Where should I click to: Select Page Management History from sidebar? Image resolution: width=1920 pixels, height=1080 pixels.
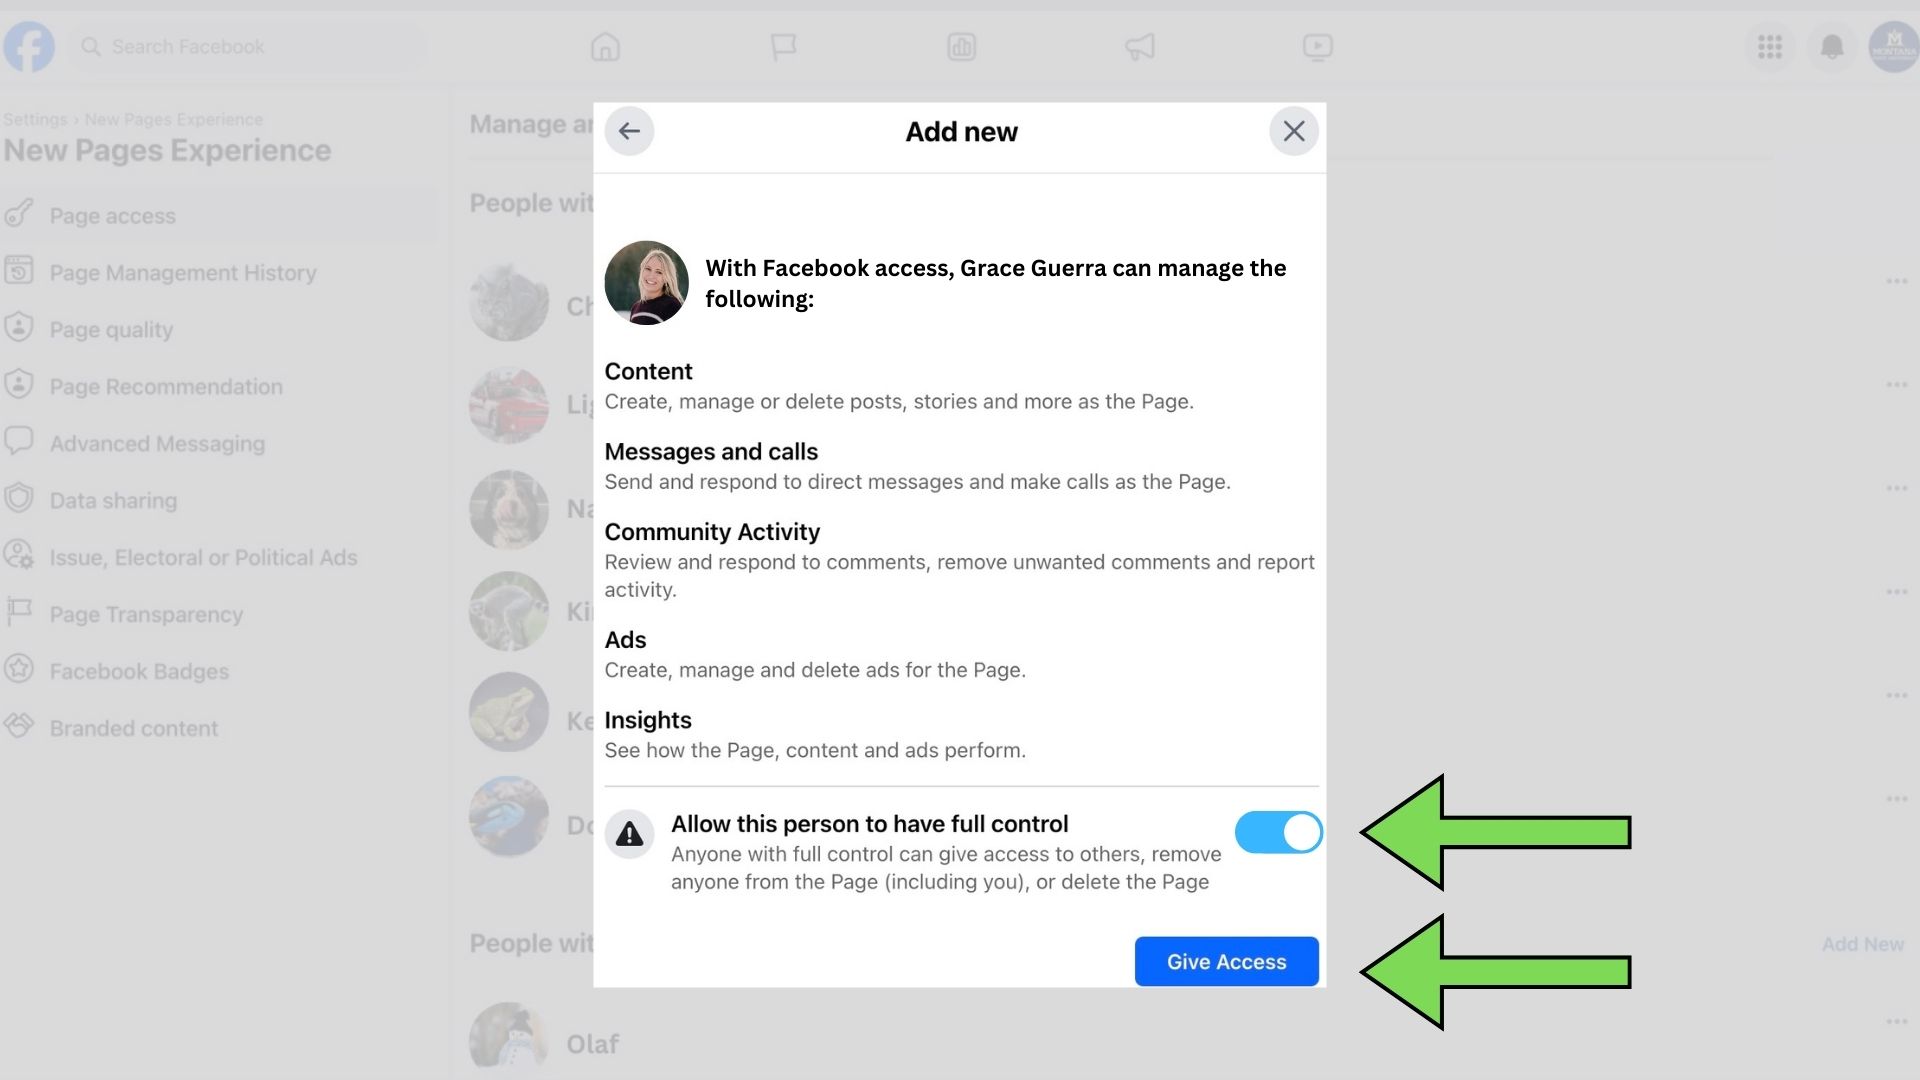183,273
